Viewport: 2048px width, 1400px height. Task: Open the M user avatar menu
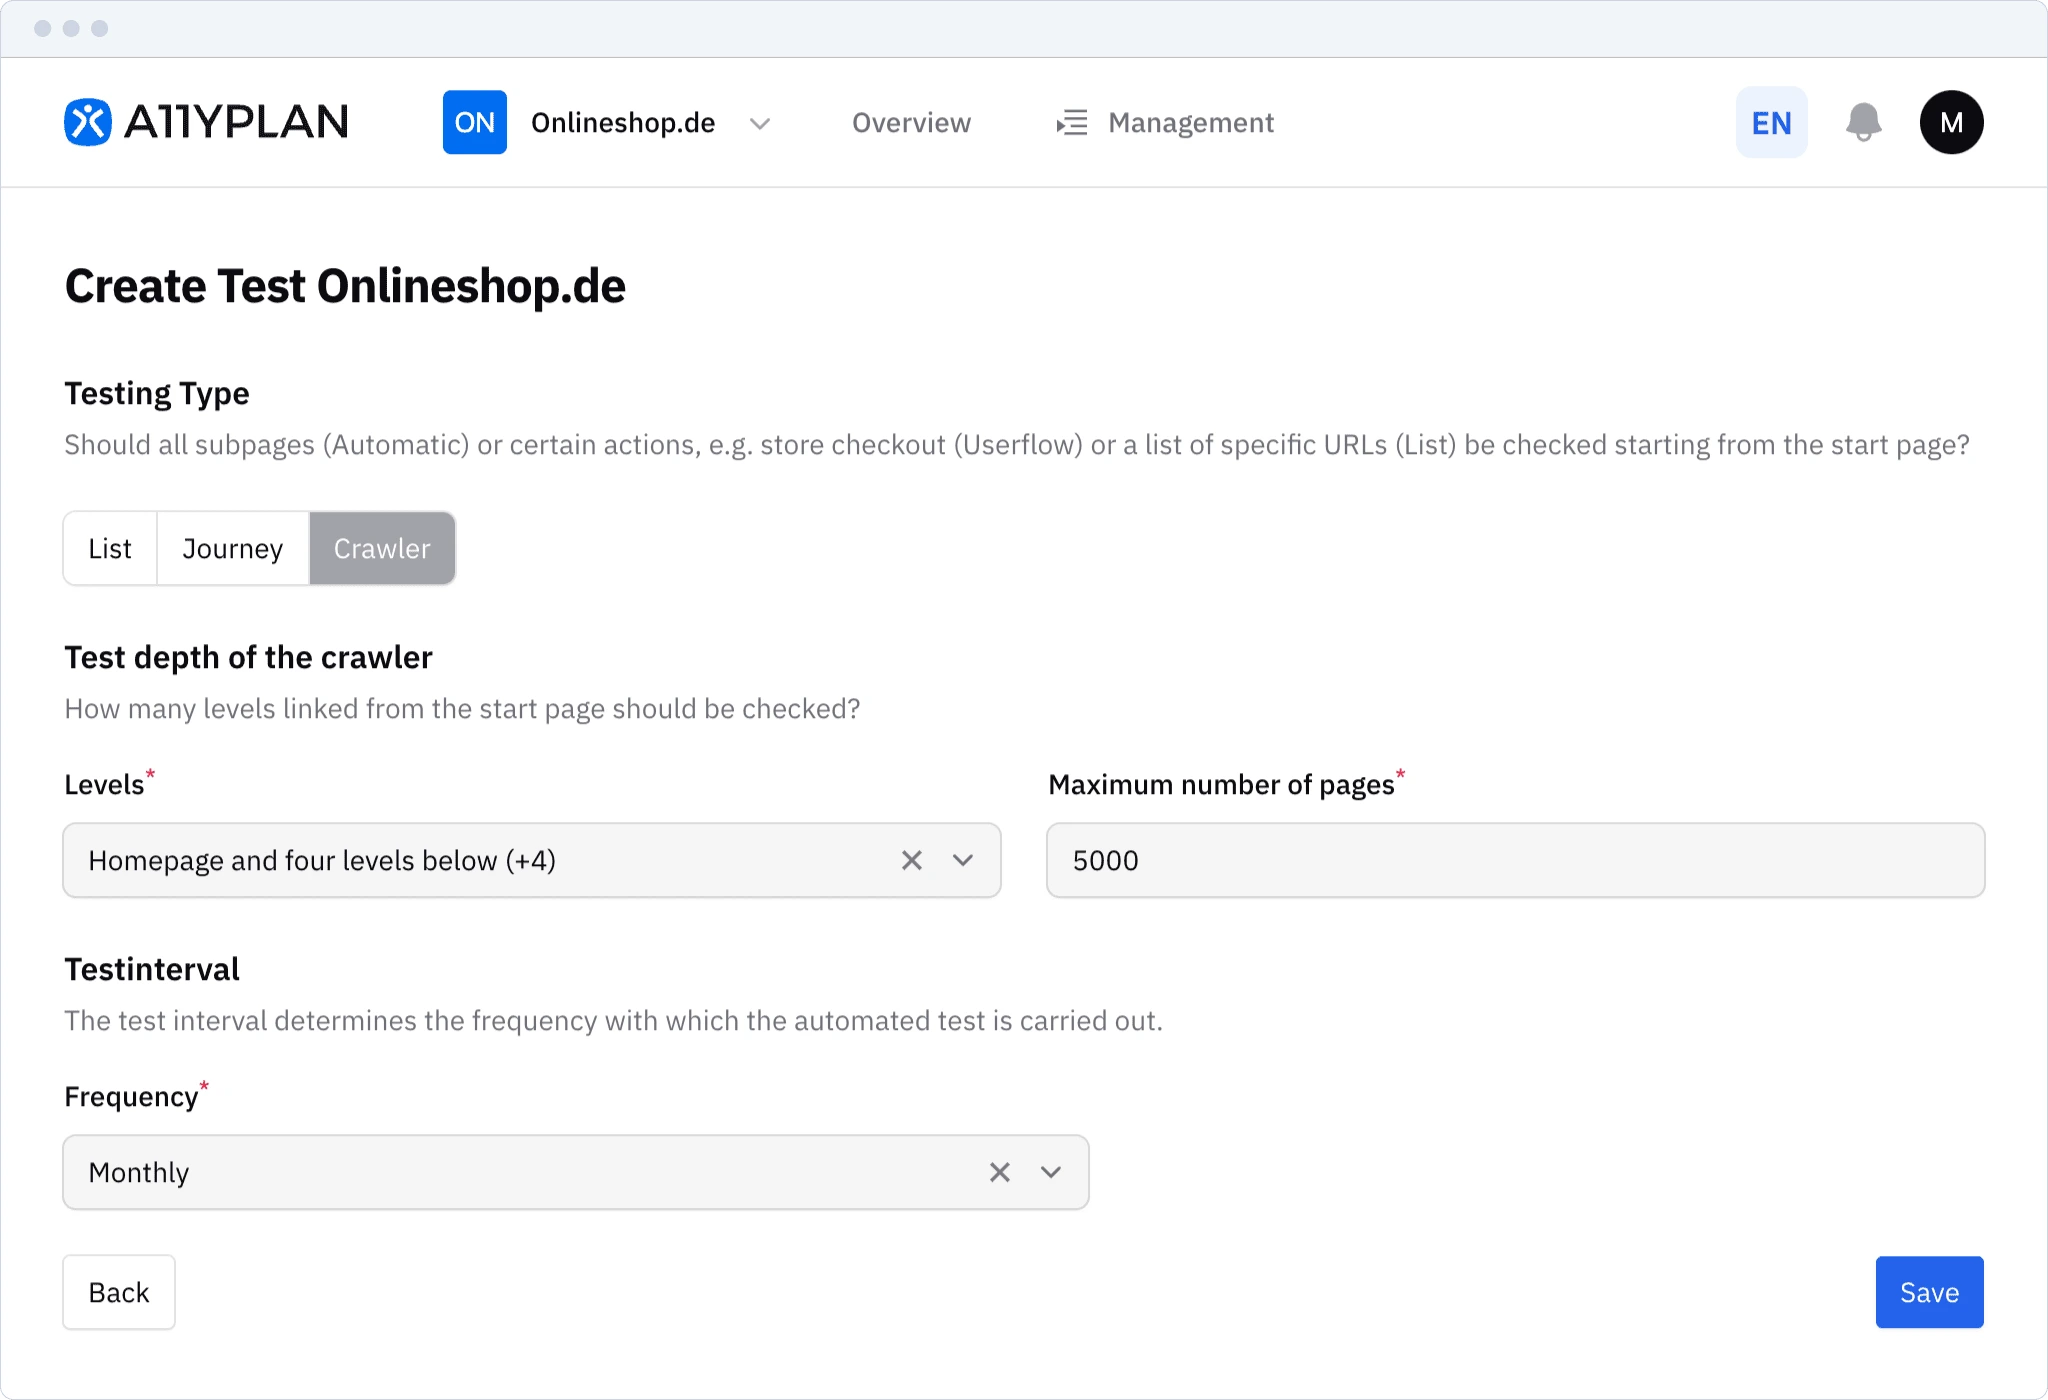(x=1951, y=122)
